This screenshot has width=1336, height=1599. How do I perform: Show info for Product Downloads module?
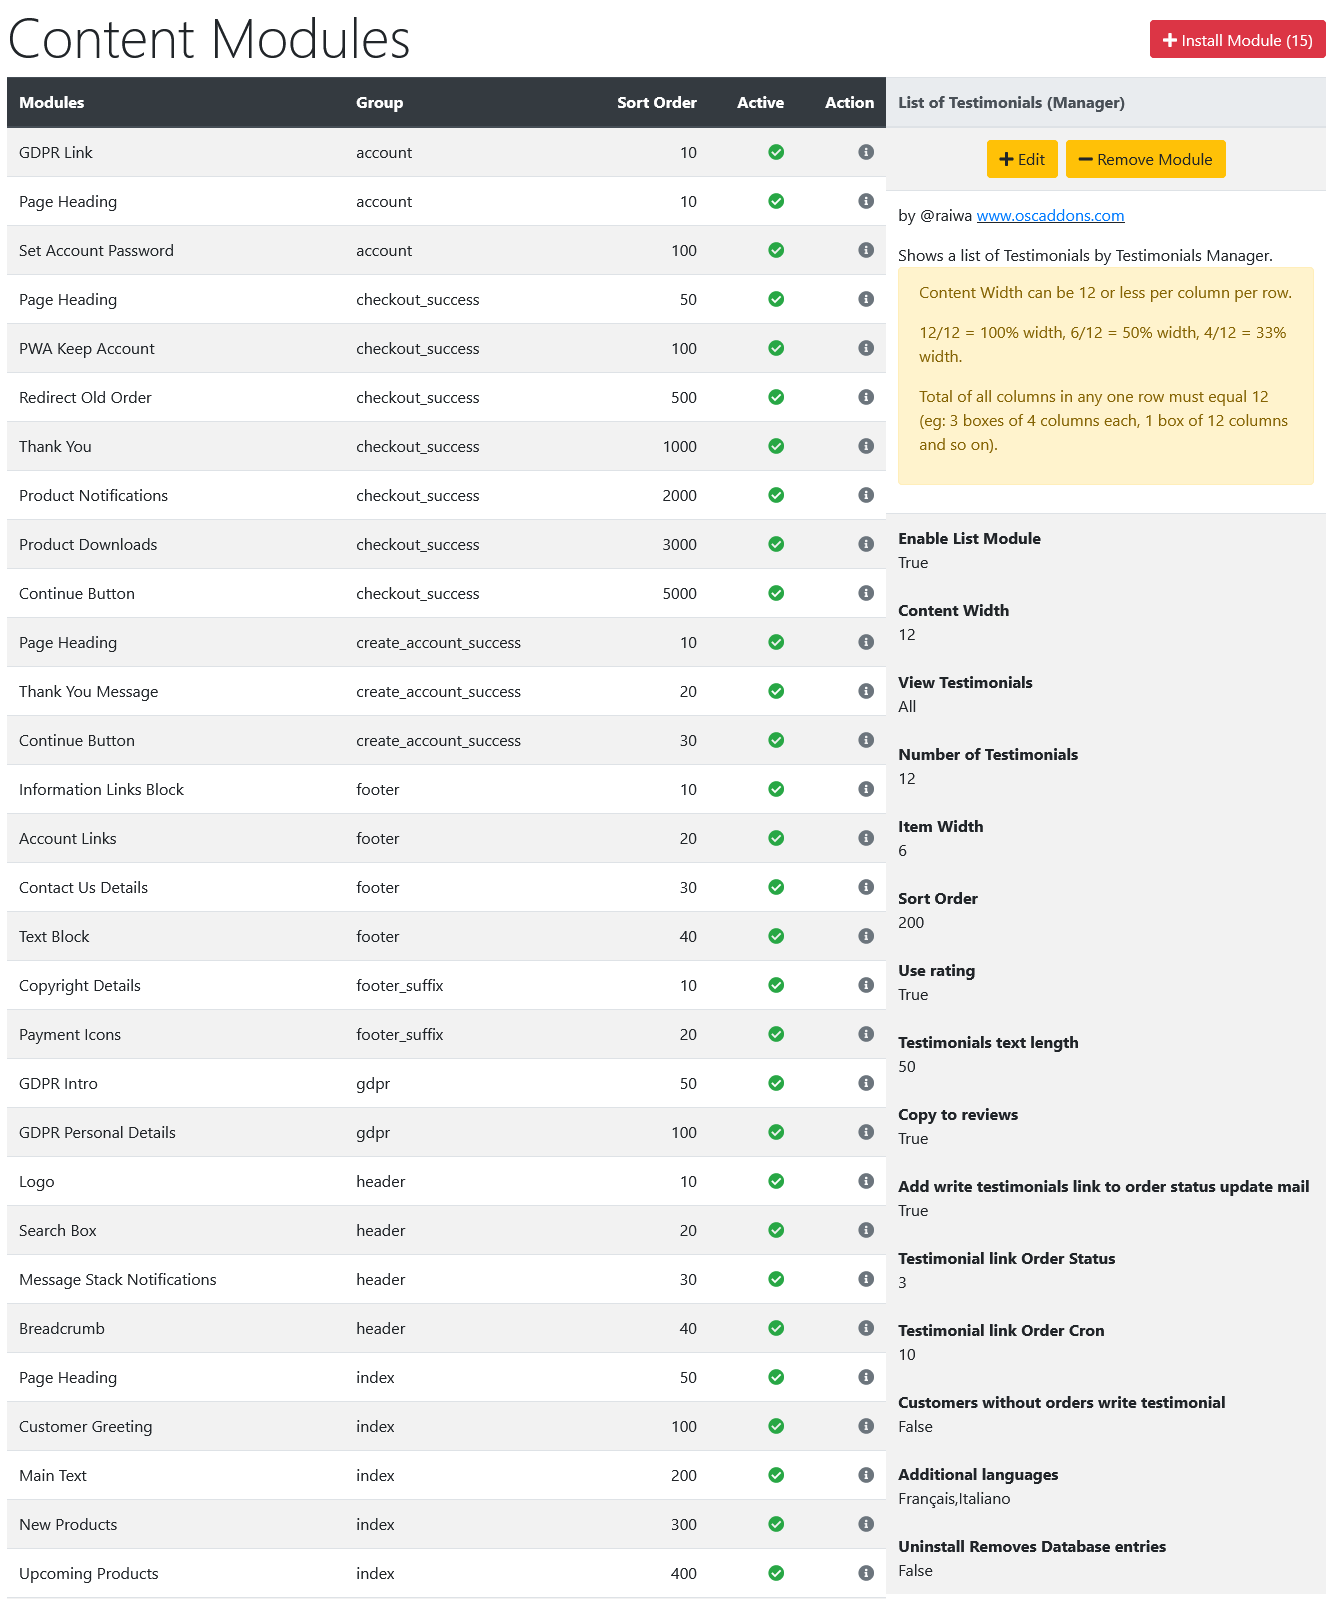(x=866, y=544)
